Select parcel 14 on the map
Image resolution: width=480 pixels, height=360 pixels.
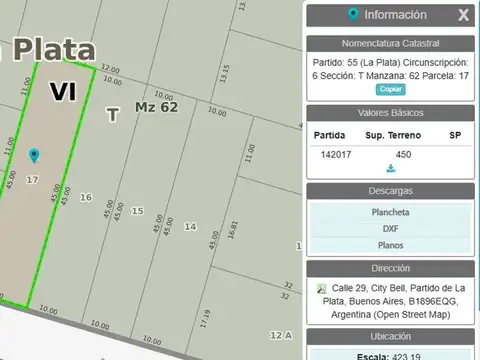[x=190, y=227]
